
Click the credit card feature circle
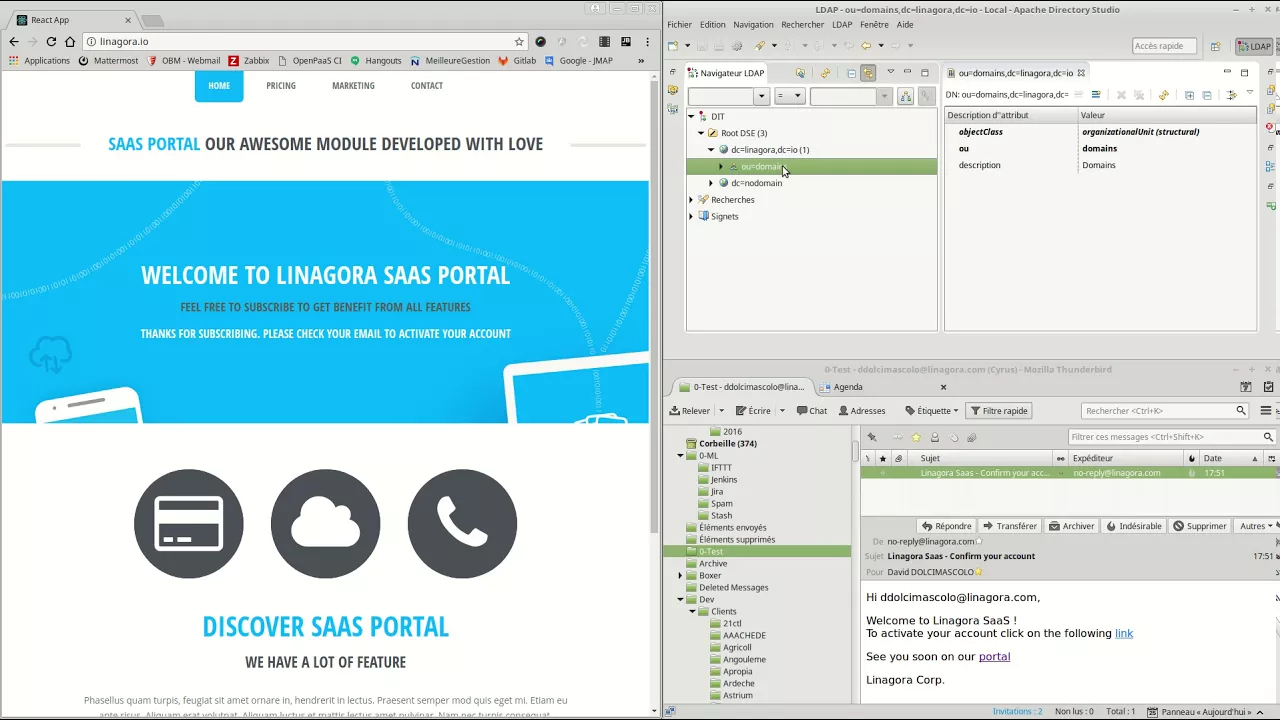[189, 523]
